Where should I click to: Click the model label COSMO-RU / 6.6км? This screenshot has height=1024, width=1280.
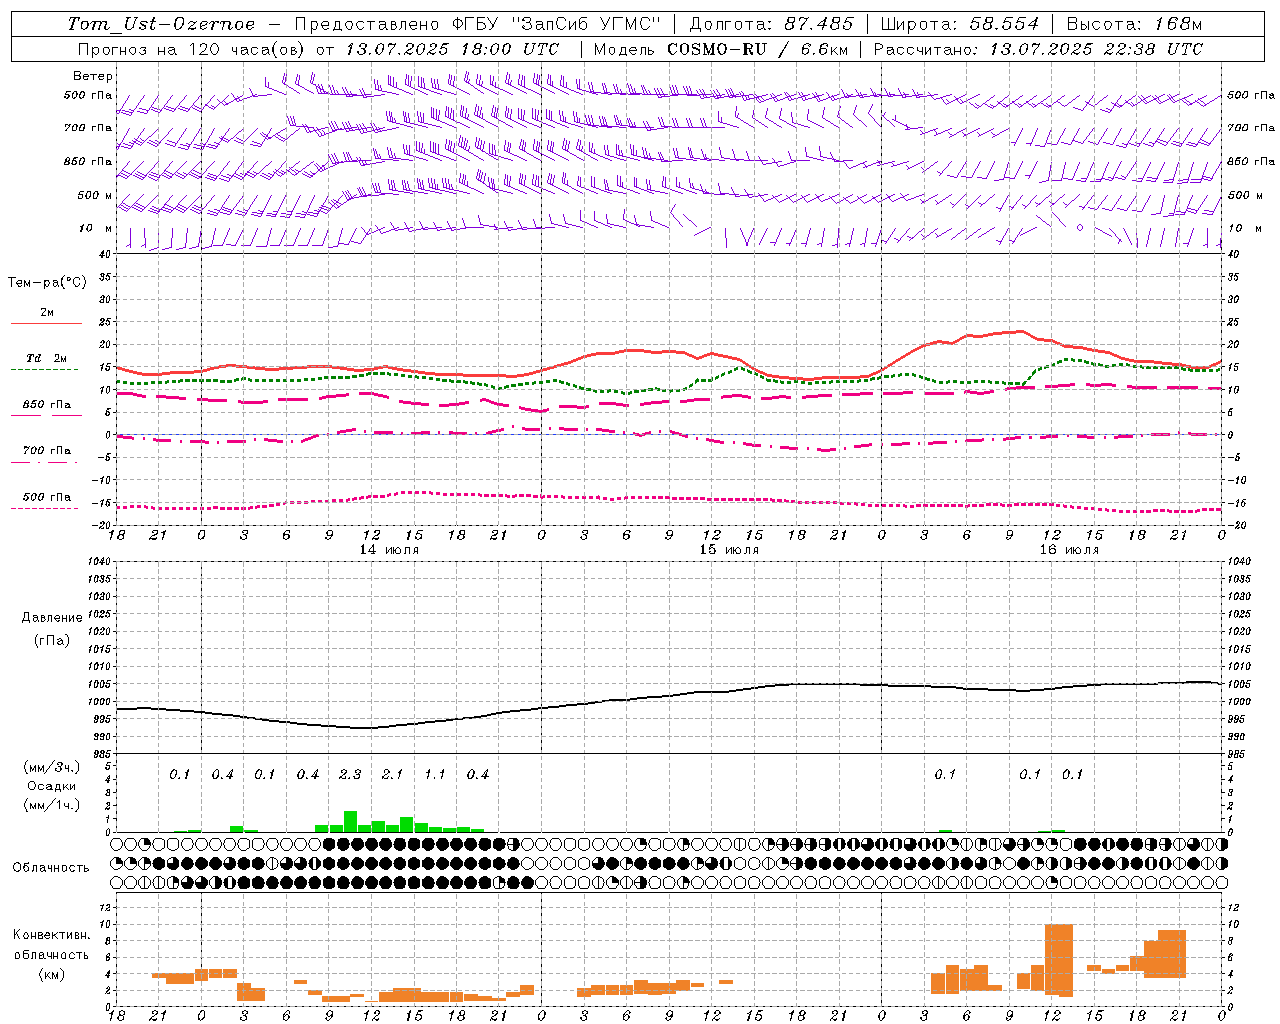click(x=757, y=49)
